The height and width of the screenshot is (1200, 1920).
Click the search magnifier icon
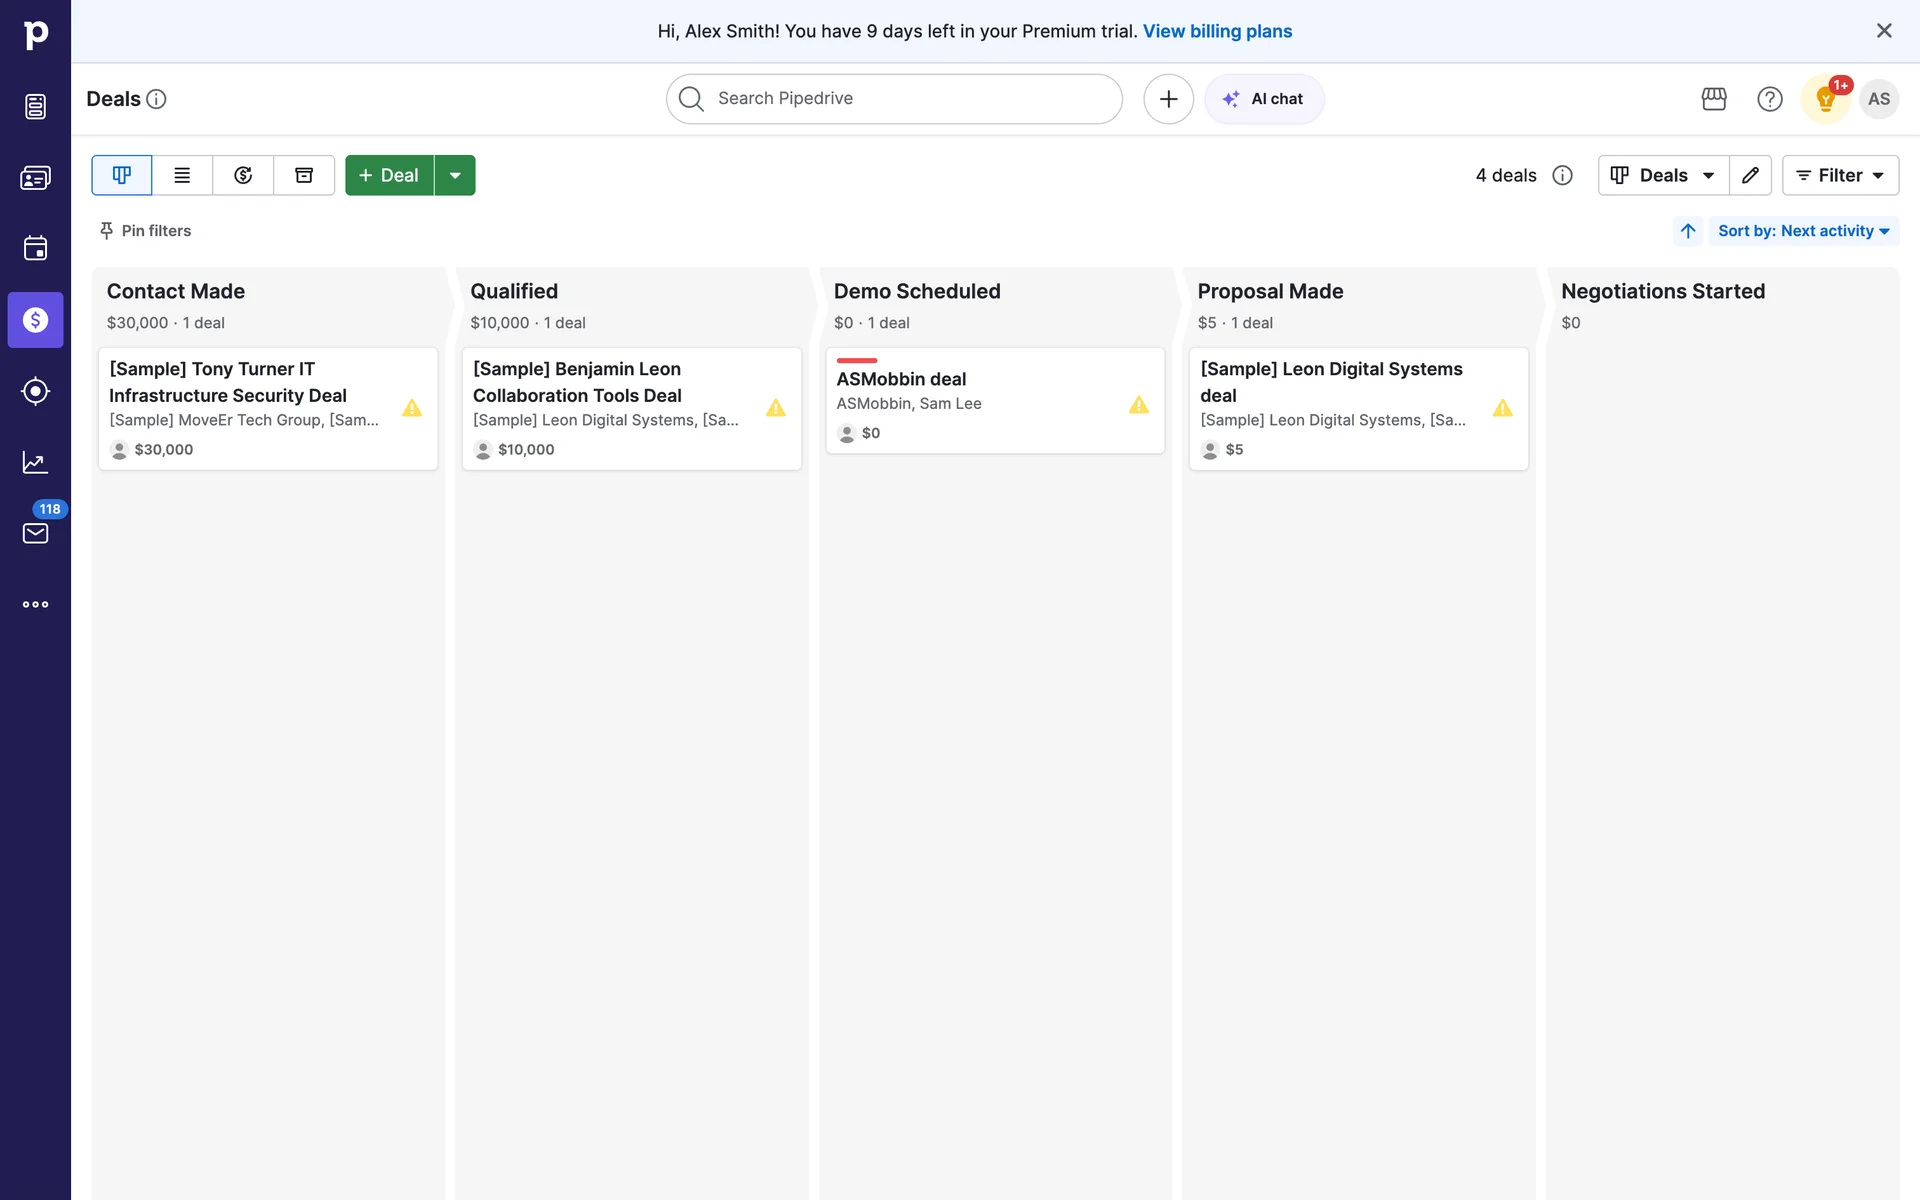[691, 99]
